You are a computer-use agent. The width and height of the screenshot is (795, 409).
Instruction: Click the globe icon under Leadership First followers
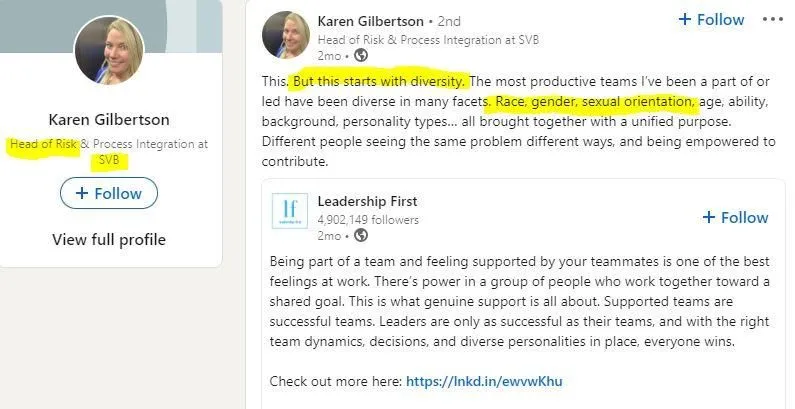361,235
